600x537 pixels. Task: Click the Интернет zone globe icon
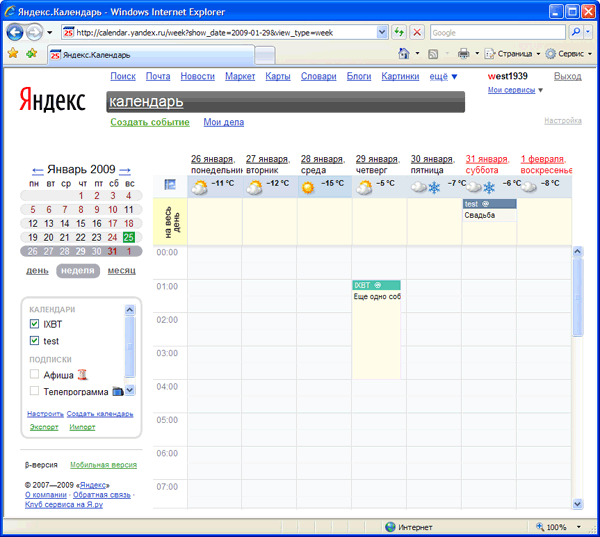coord(390,527)
